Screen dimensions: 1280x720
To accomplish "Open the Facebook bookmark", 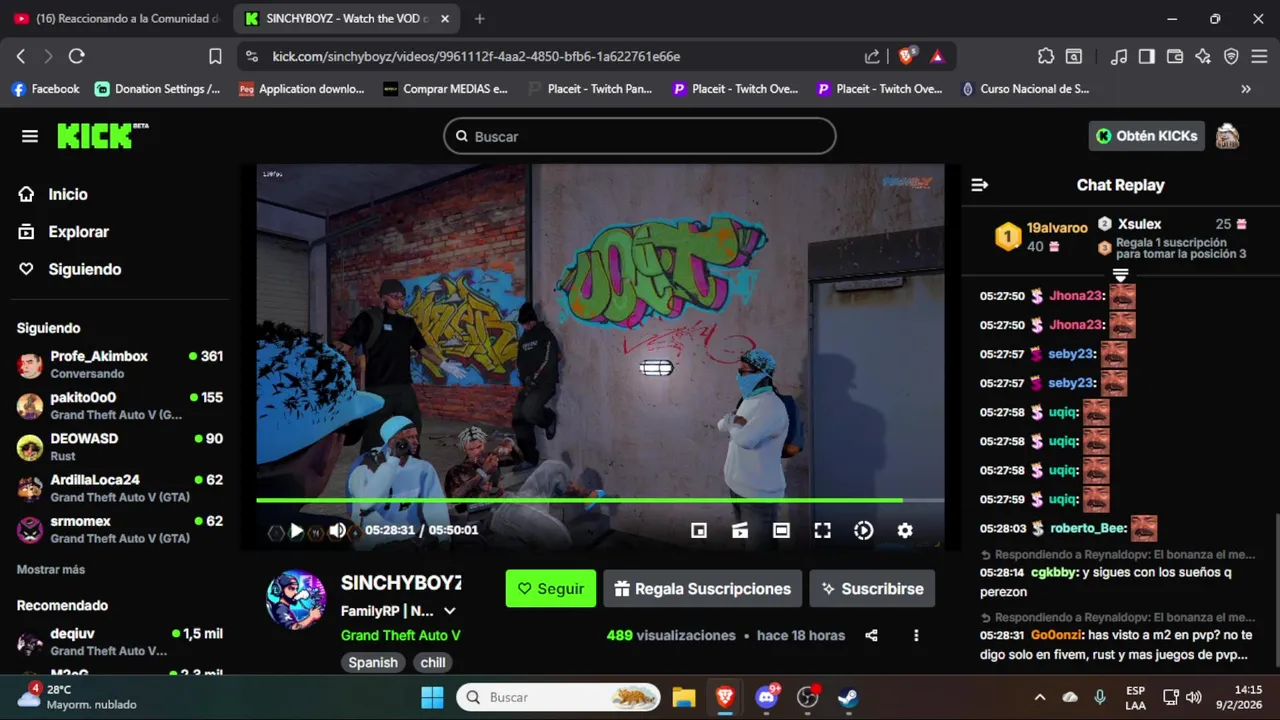I will pos(45,89).
